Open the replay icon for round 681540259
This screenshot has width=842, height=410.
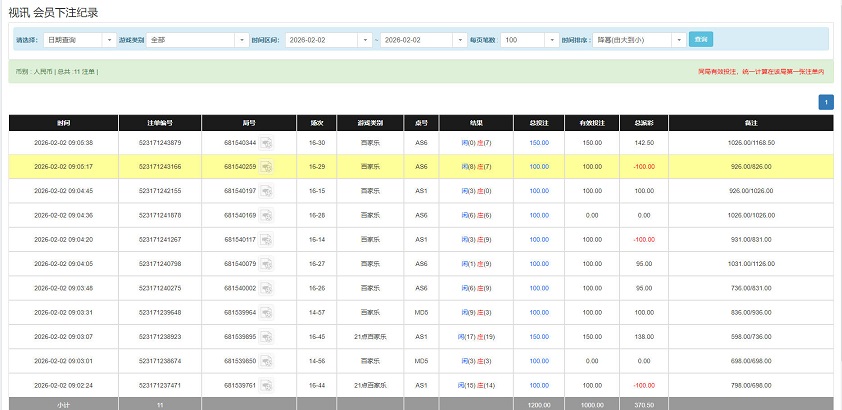coord(267,167)
